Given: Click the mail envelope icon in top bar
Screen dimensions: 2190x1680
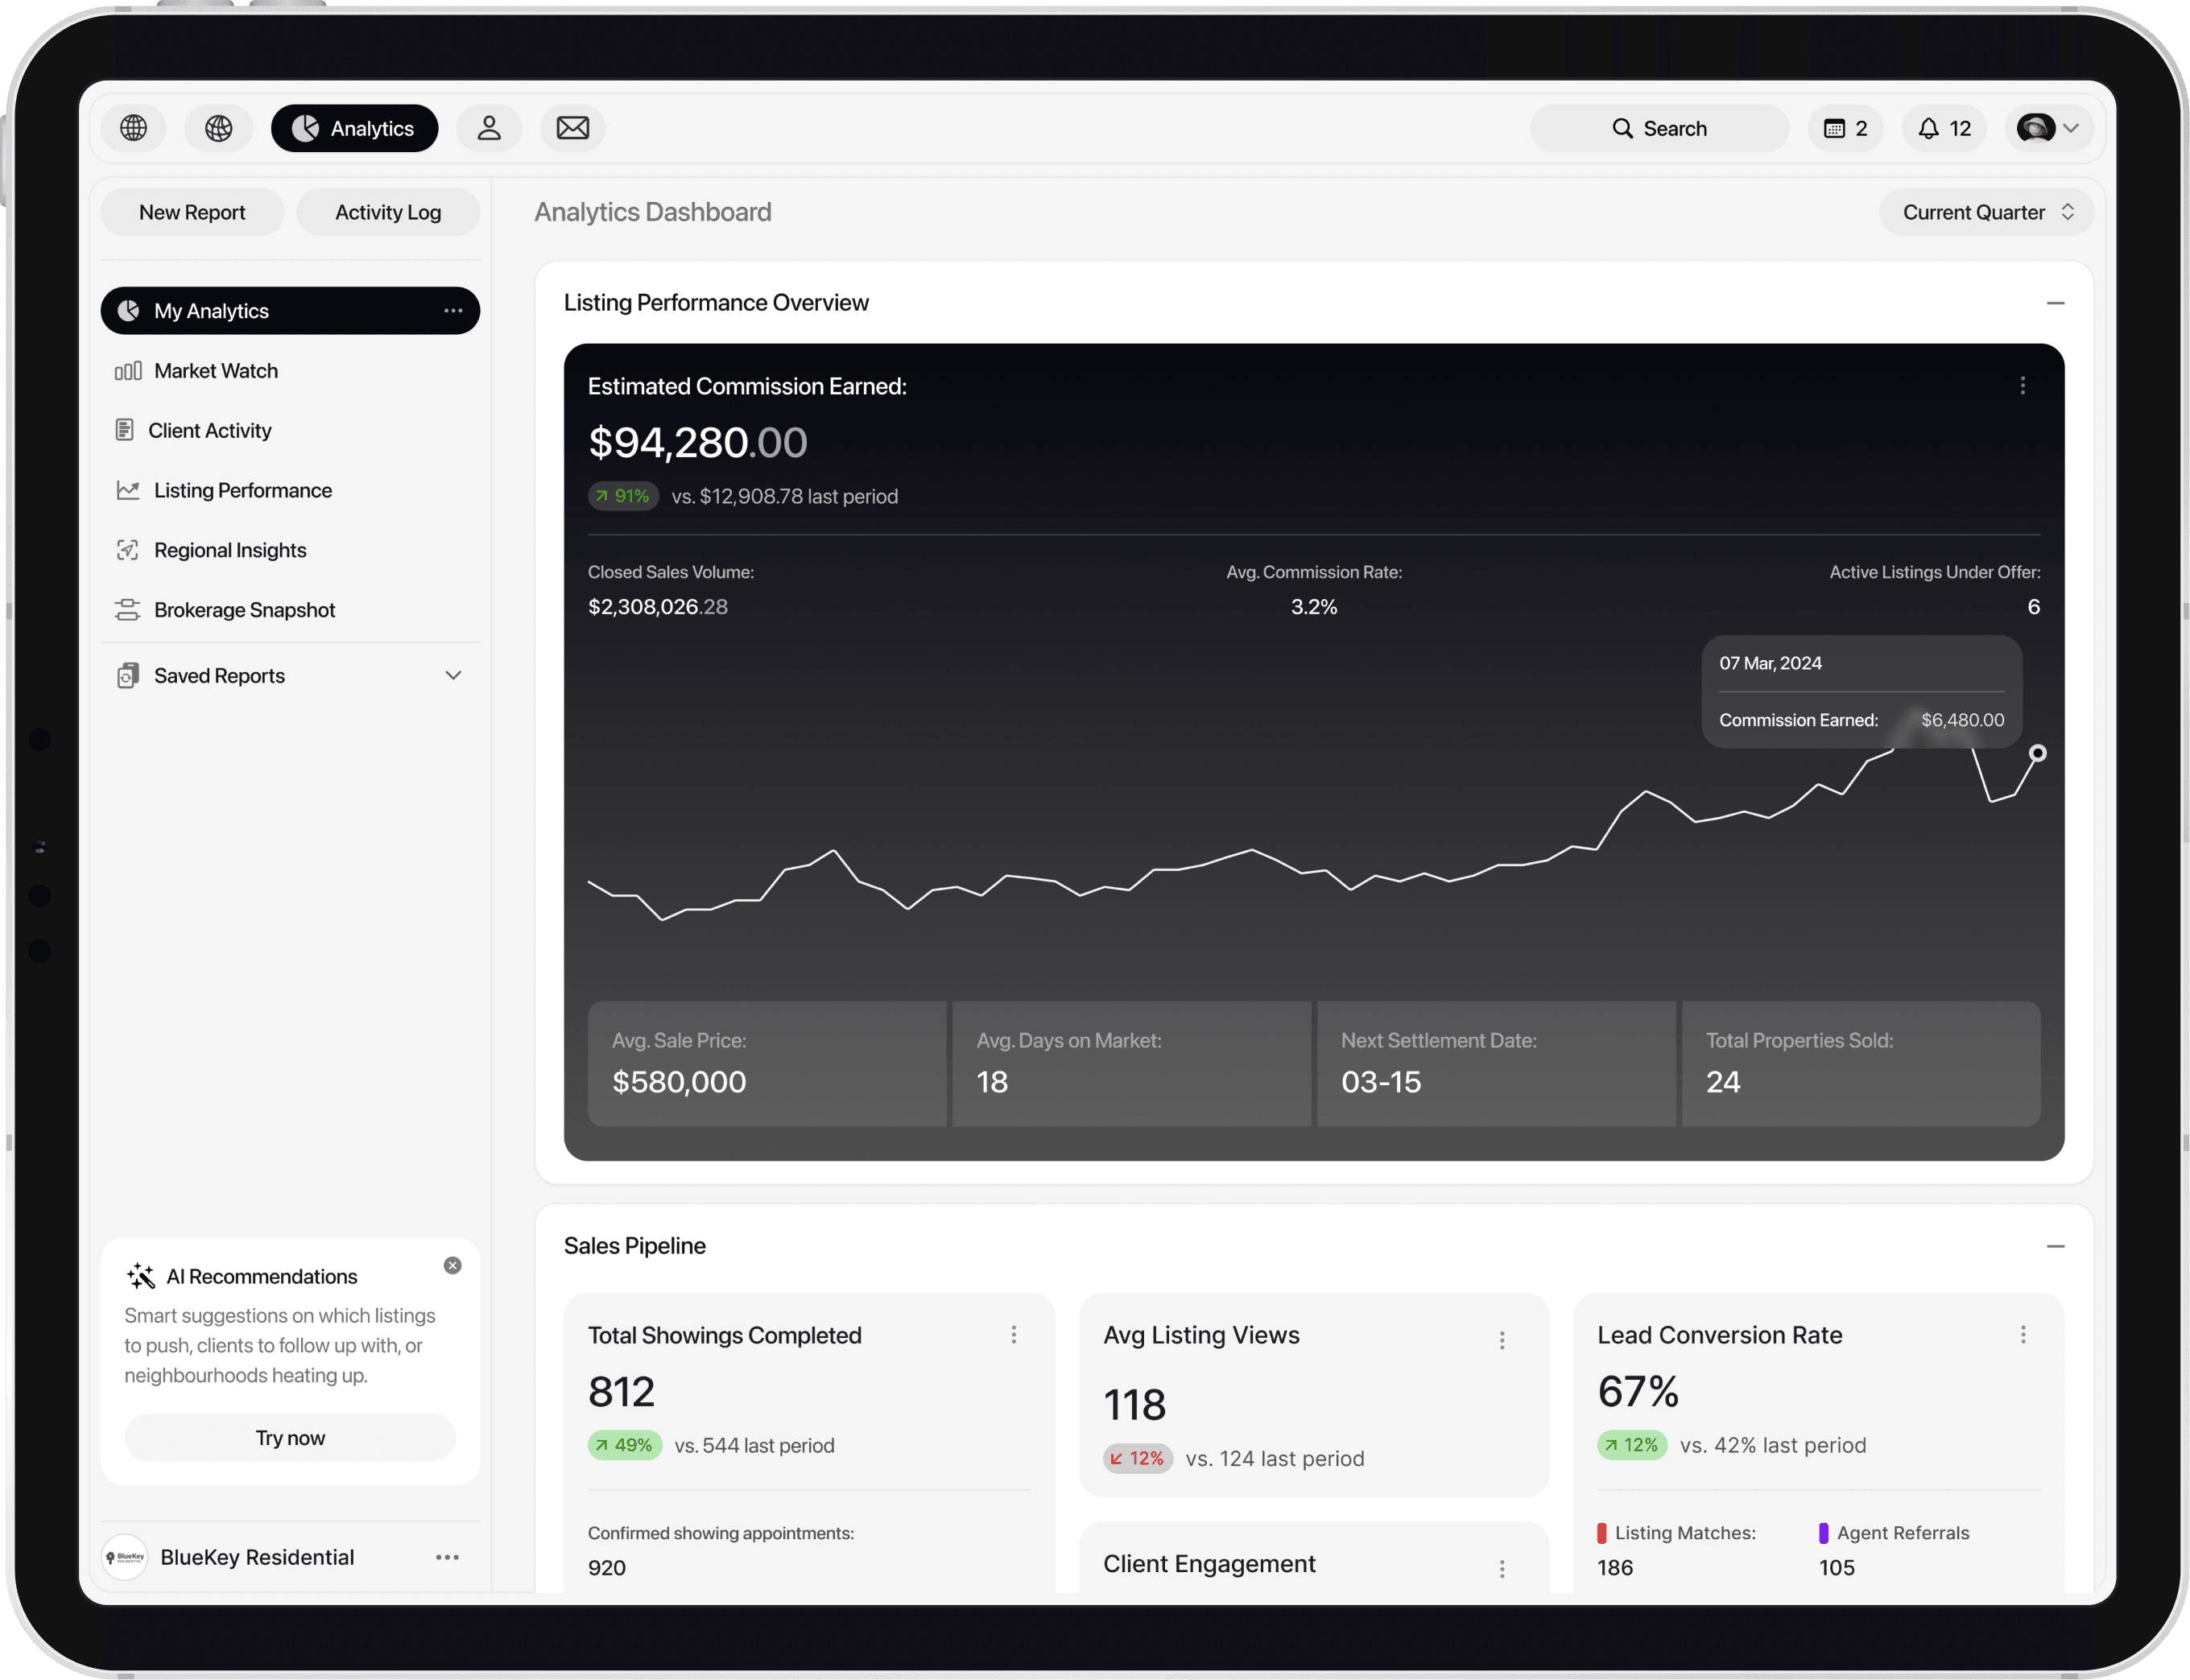Looking at the screenshot, I should [572, 128].
